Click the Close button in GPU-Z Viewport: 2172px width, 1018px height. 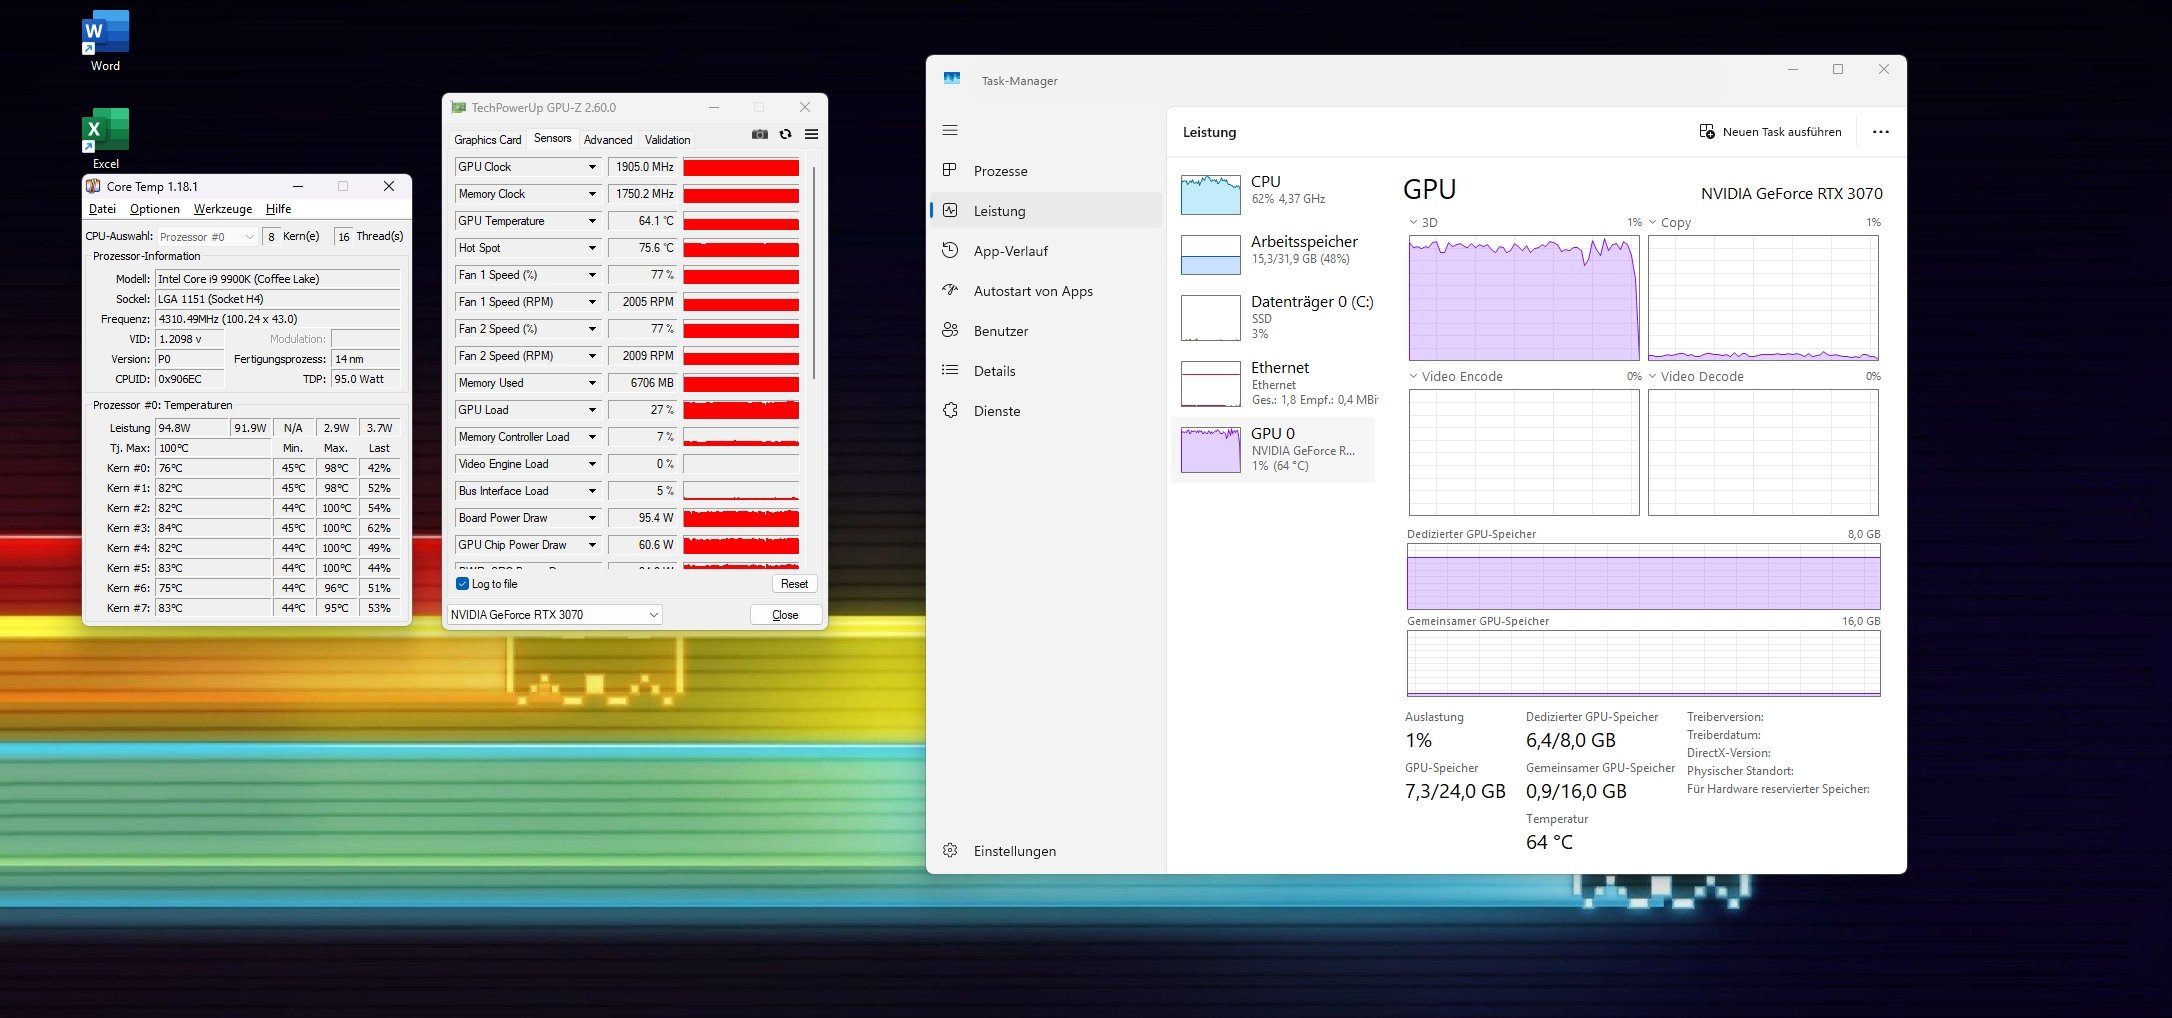[786, 615]
